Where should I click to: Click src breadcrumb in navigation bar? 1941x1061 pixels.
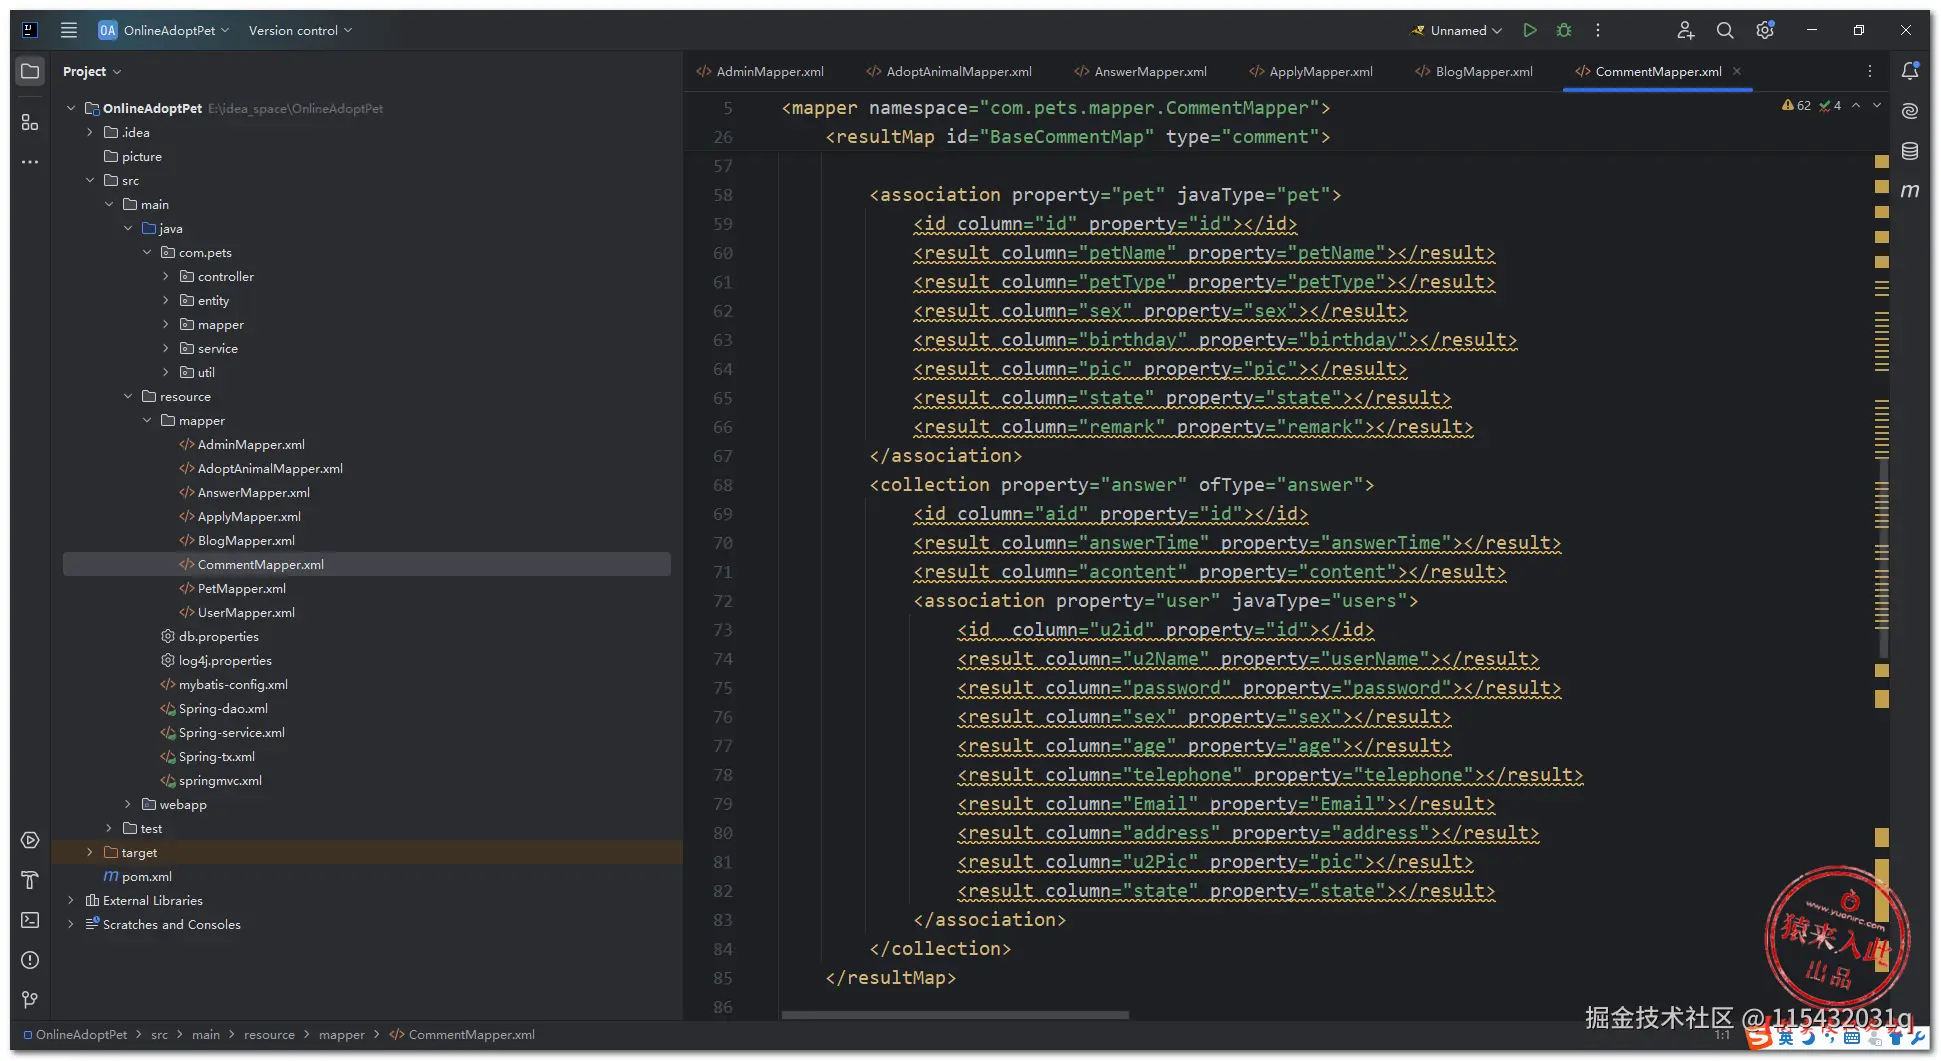159,1034
